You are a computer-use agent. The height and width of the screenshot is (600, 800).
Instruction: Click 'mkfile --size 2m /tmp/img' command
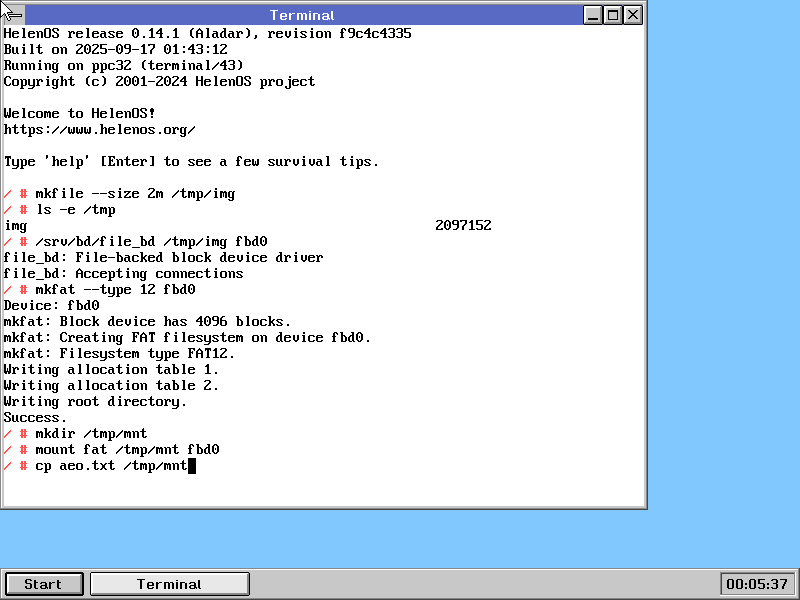pyautogui.click(x=135, y=194)
